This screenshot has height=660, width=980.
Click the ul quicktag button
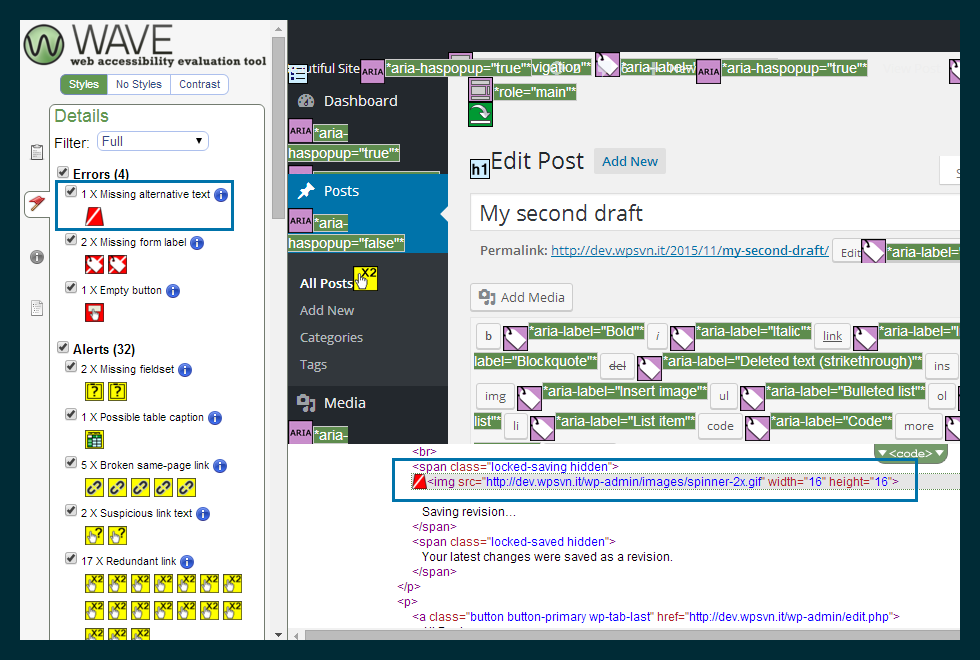724,396
